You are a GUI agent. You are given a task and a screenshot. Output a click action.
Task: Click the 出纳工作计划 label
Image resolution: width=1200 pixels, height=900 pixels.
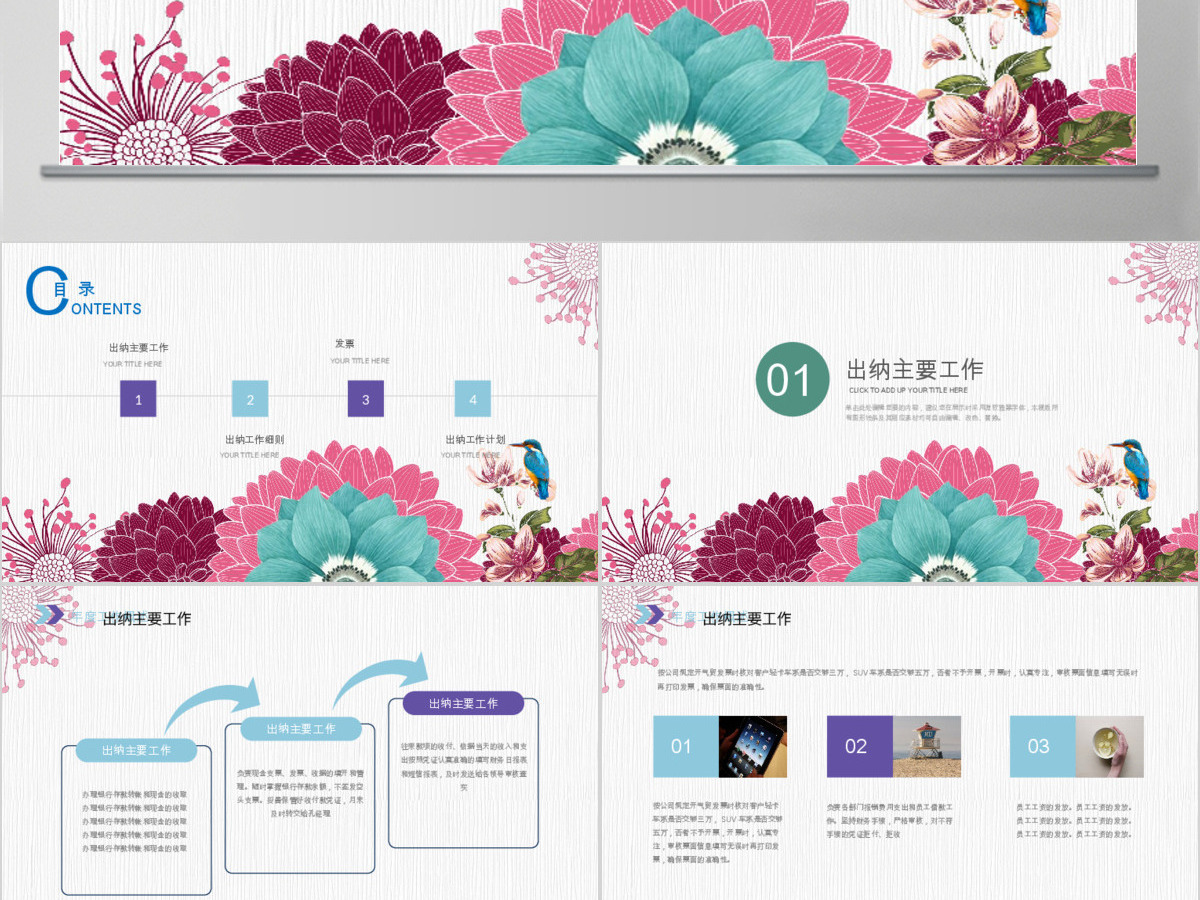[x=475, y=439]
